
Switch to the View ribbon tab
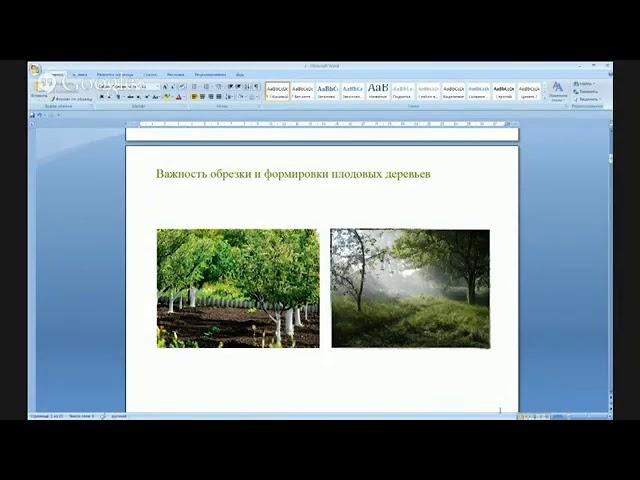pyautogui.click(x=240, y=75)
